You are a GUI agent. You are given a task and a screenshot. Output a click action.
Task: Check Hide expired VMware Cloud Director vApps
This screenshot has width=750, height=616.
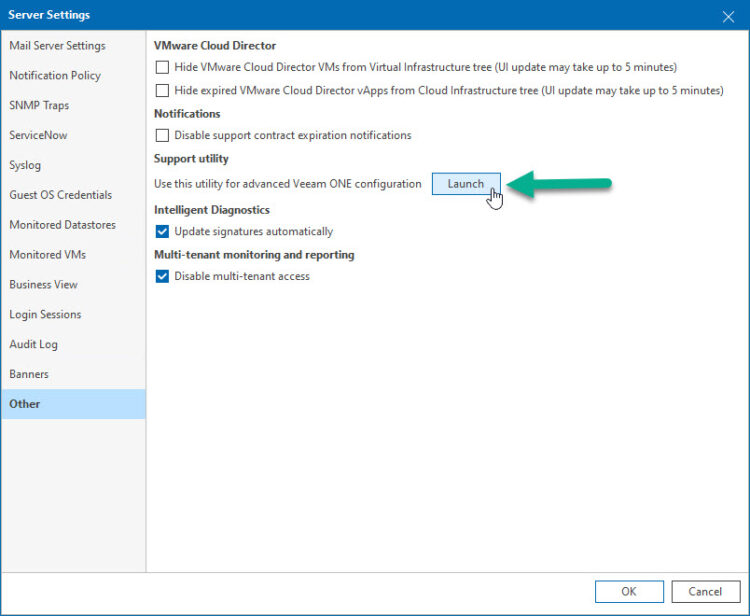[x=163, y=90]
